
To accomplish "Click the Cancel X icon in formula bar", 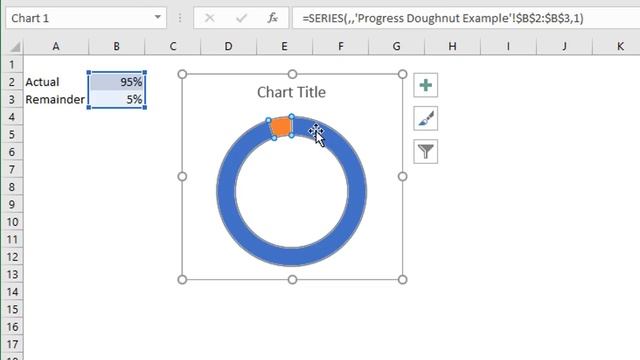I will tap(209, 18).
